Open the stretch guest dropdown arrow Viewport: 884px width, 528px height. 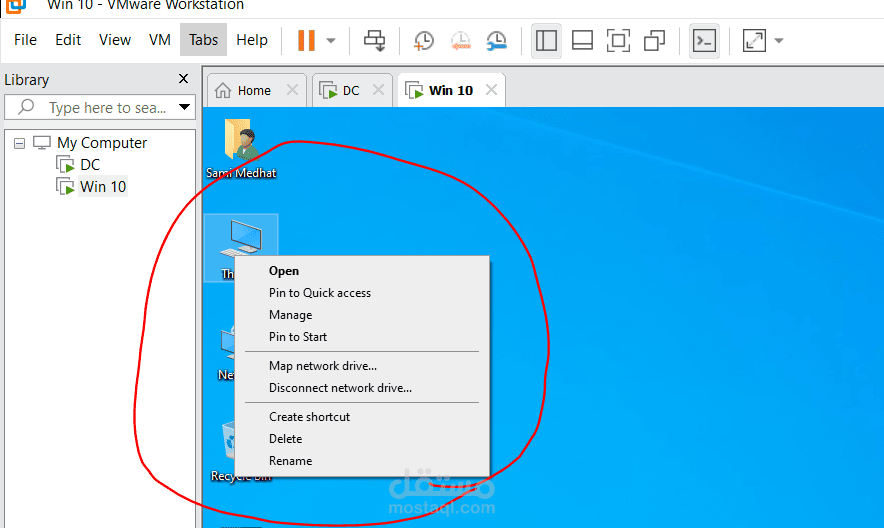(x=779, y=41)
